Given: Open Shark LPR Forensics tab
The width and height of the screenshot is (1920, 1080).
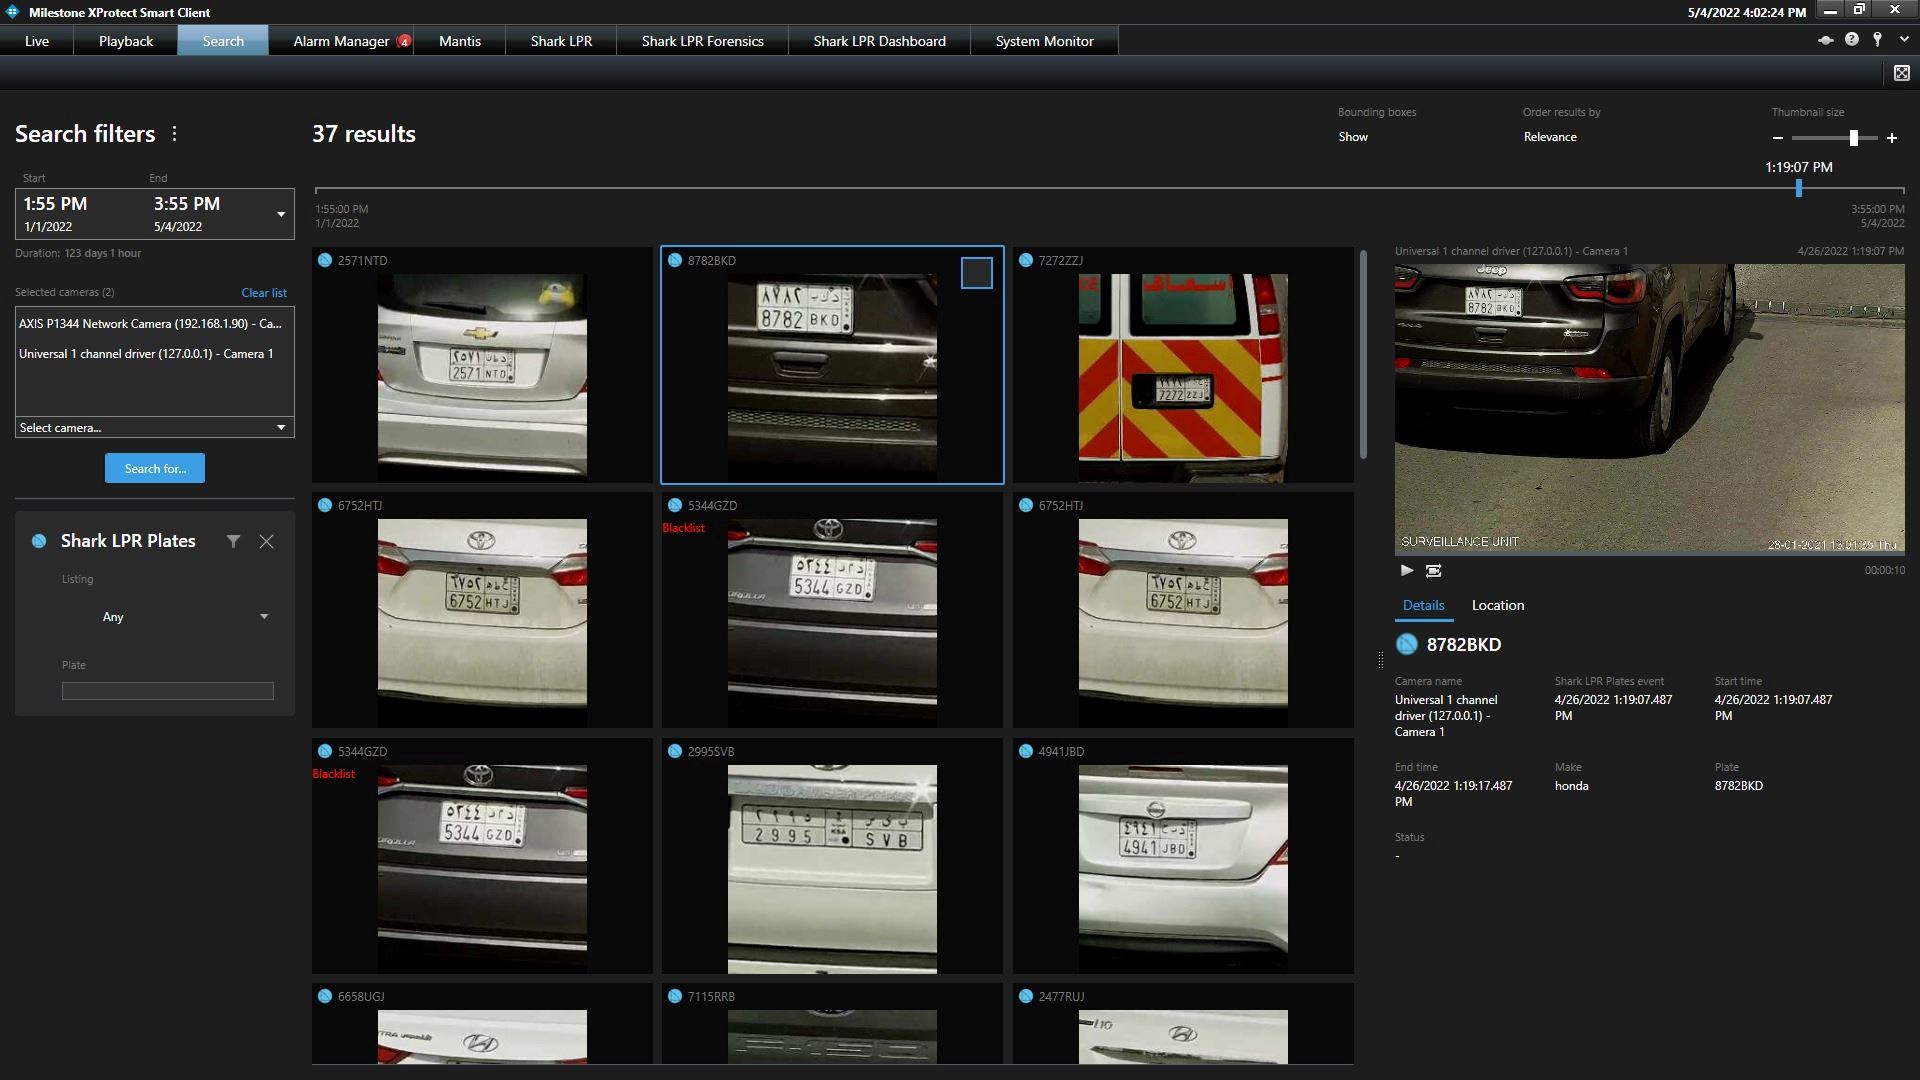Looking at the screenshot, I should pos(702,41).
